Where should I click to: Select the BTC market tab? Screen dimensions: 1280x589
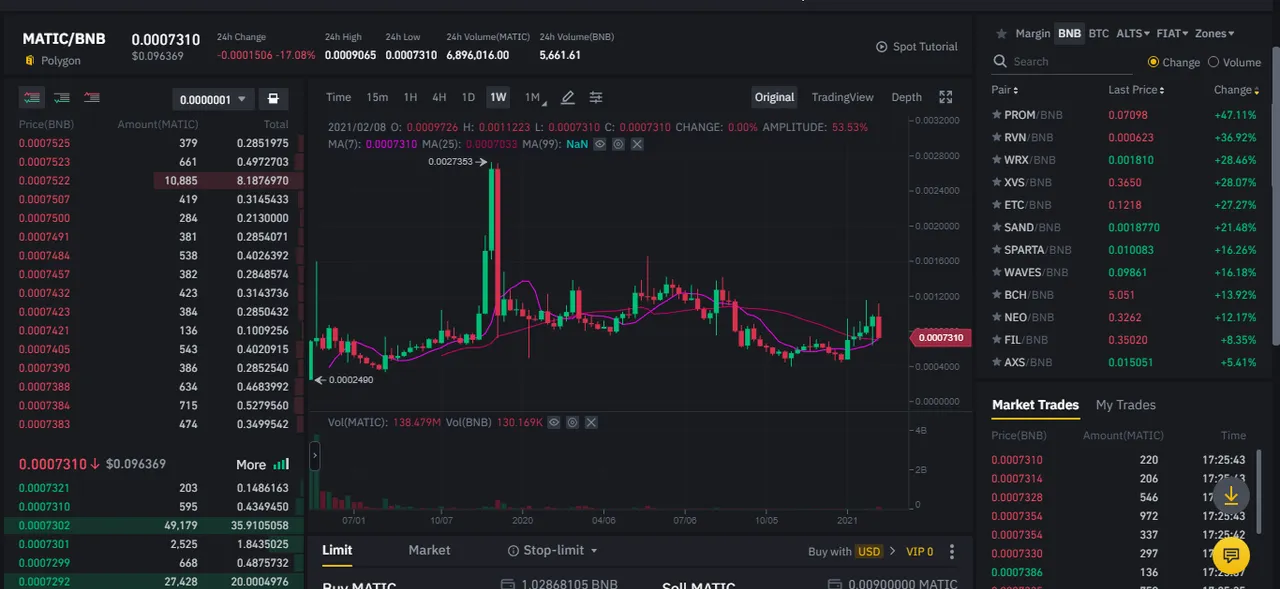tap(1099, 33)
